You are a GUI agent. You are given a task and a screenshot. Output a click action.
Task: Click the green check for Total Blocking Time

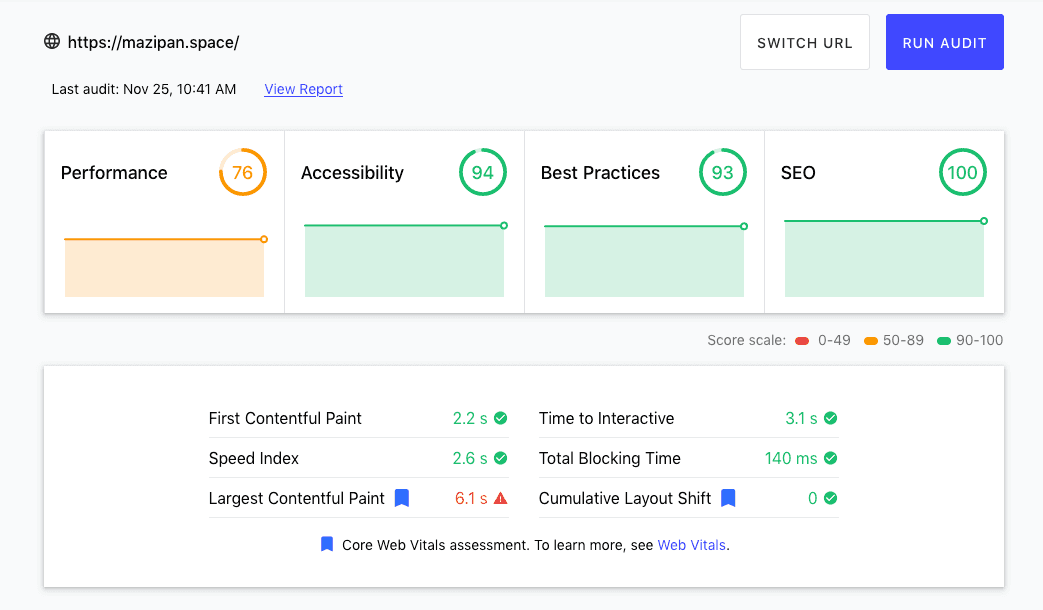coord(831,458)
